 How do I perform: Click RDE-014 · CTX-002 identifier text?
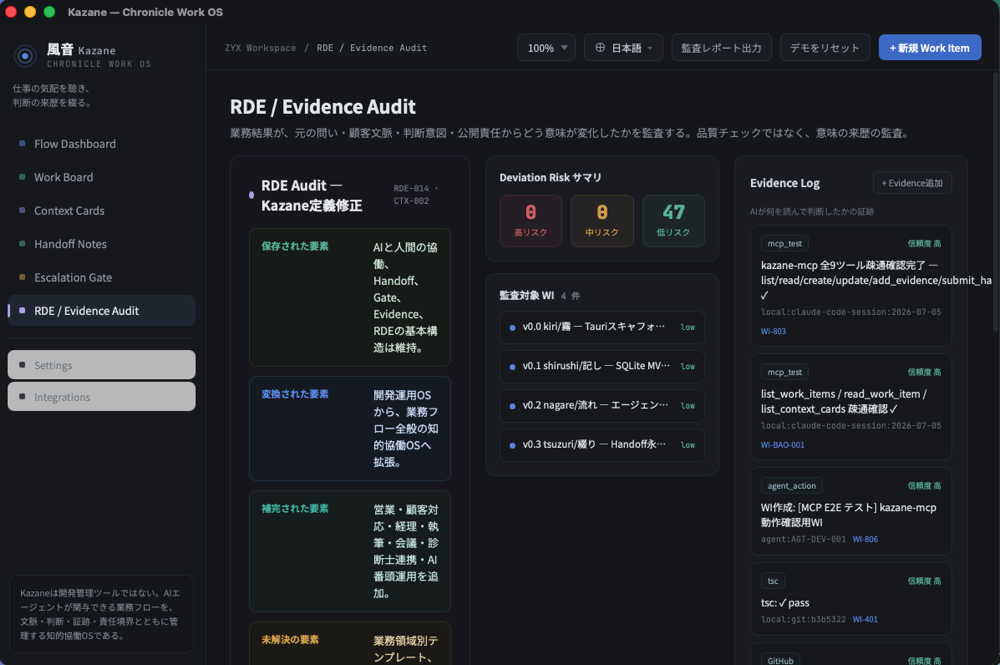click(x=416, y=194)
